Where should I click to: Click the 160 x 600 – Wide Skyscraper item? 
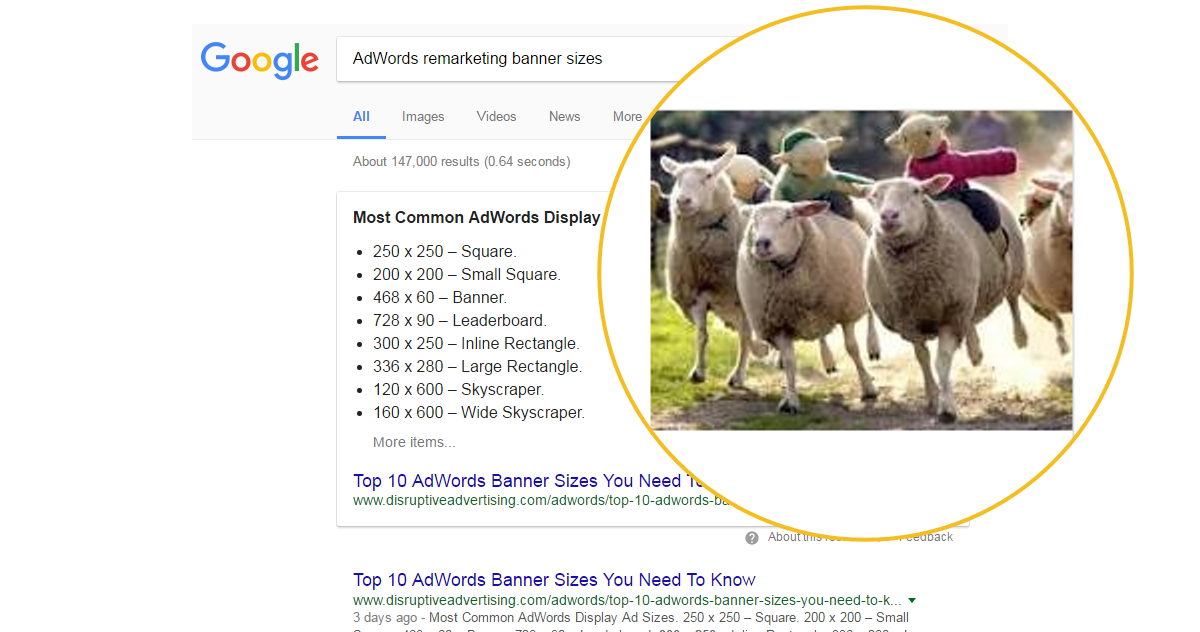pyautogui.click(x=479, y=413)
